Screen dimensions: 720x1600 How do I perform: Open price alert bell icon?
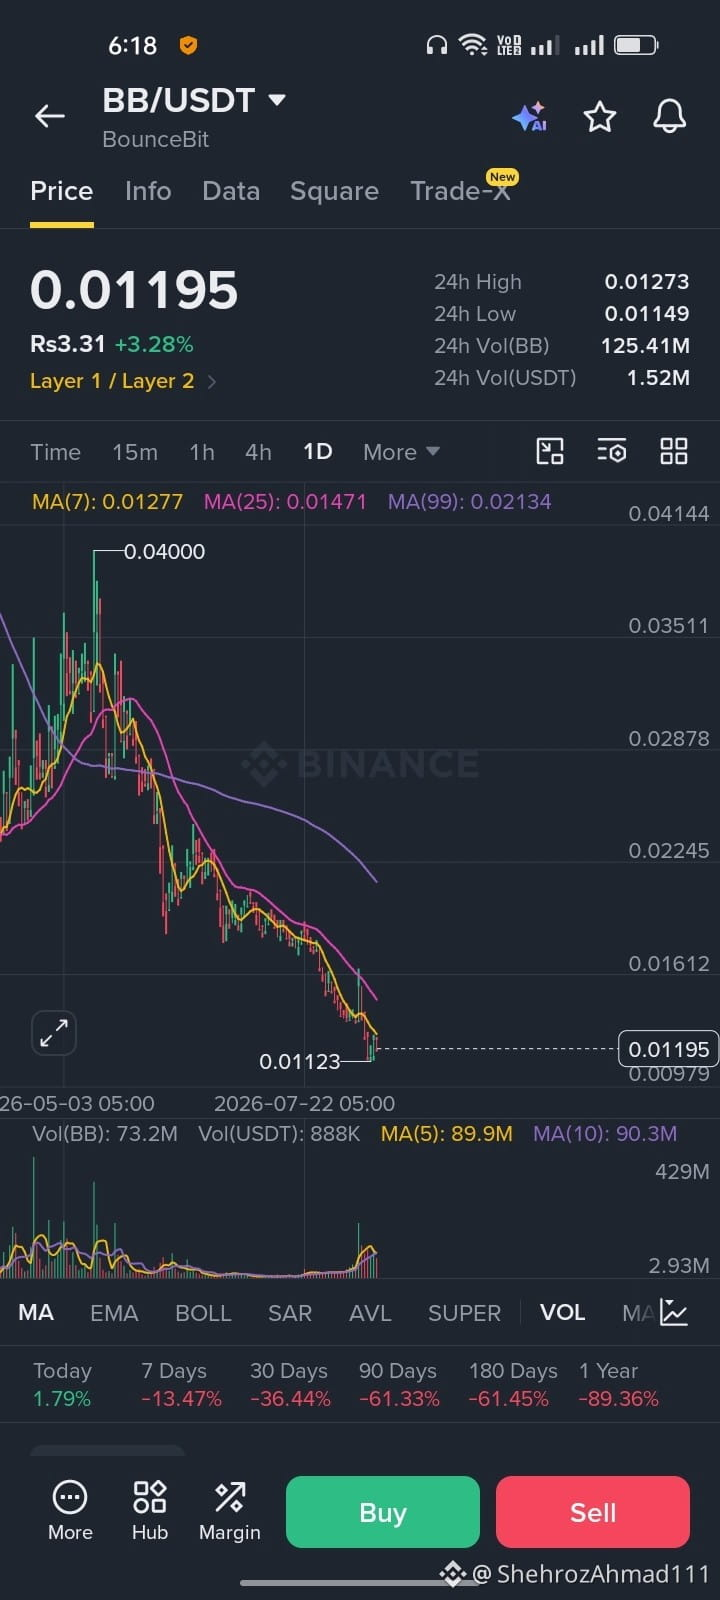(x=670, y=117)
